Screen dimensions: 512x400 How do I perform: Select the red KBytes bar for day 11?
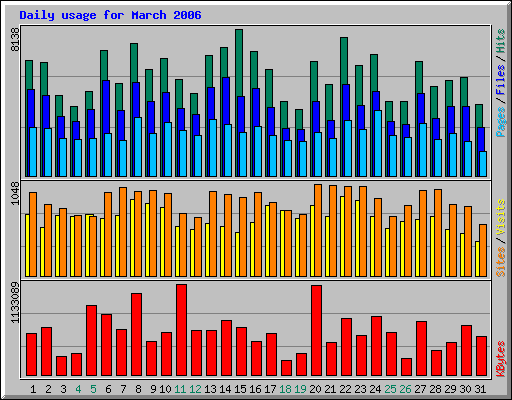click(x=182, y=330)
